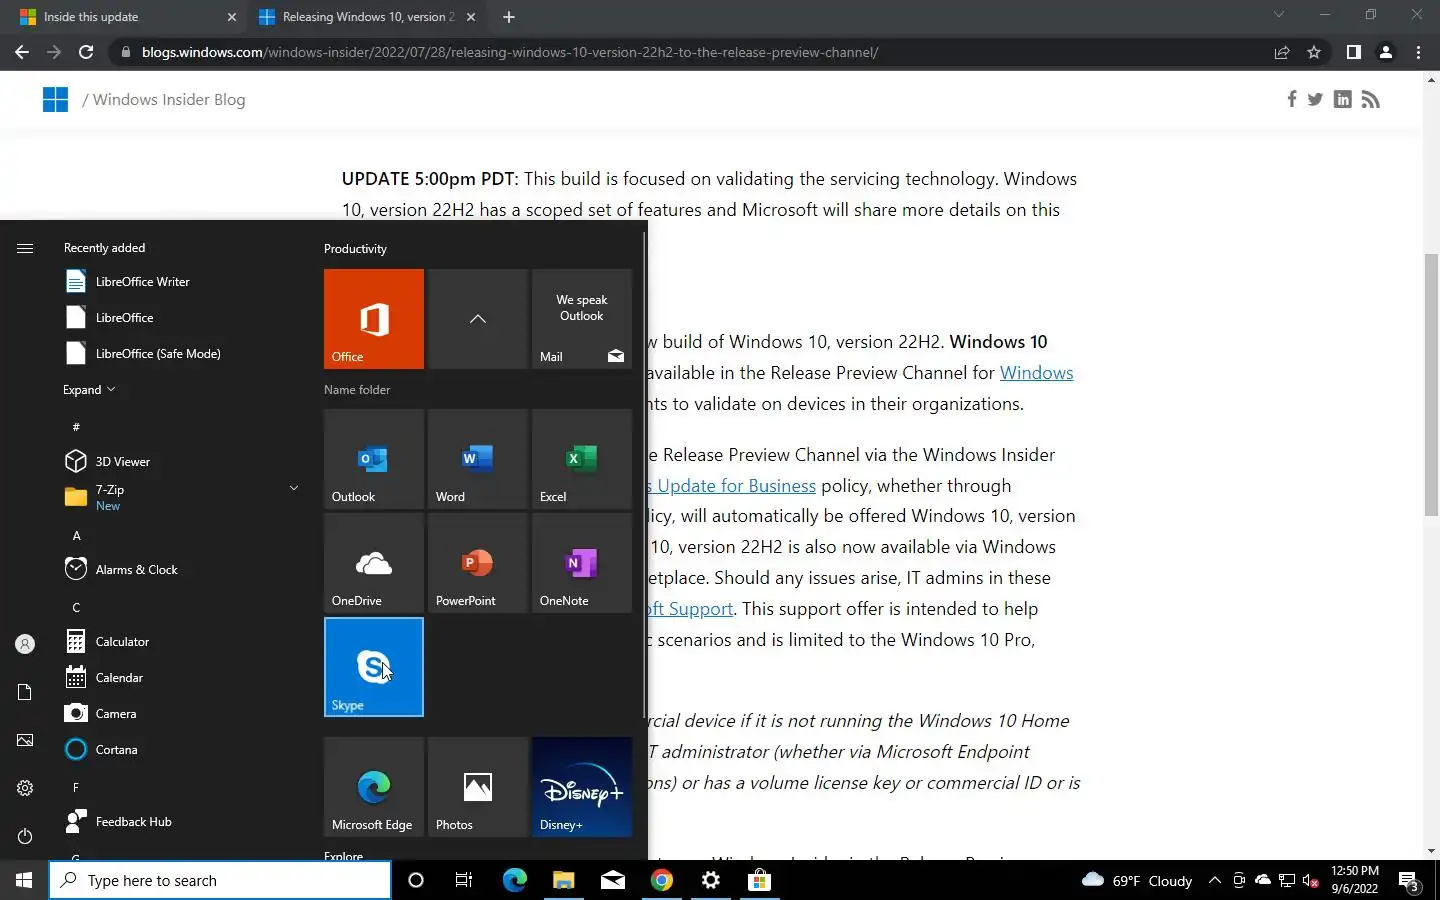Open LibreOffice (Safe Mode) entry
This screenshot has height=900, width=1440.
180,354
